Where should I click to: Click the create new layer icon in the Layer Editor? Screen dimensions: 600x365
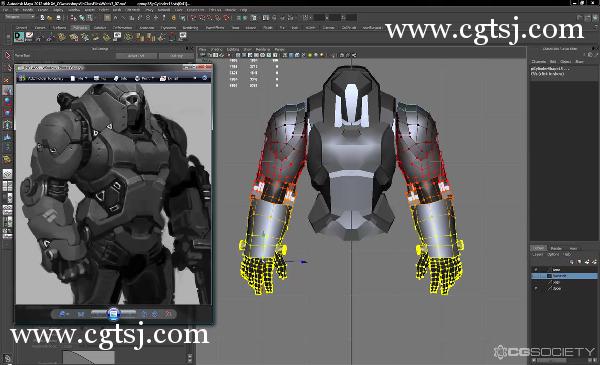(587, 262)
